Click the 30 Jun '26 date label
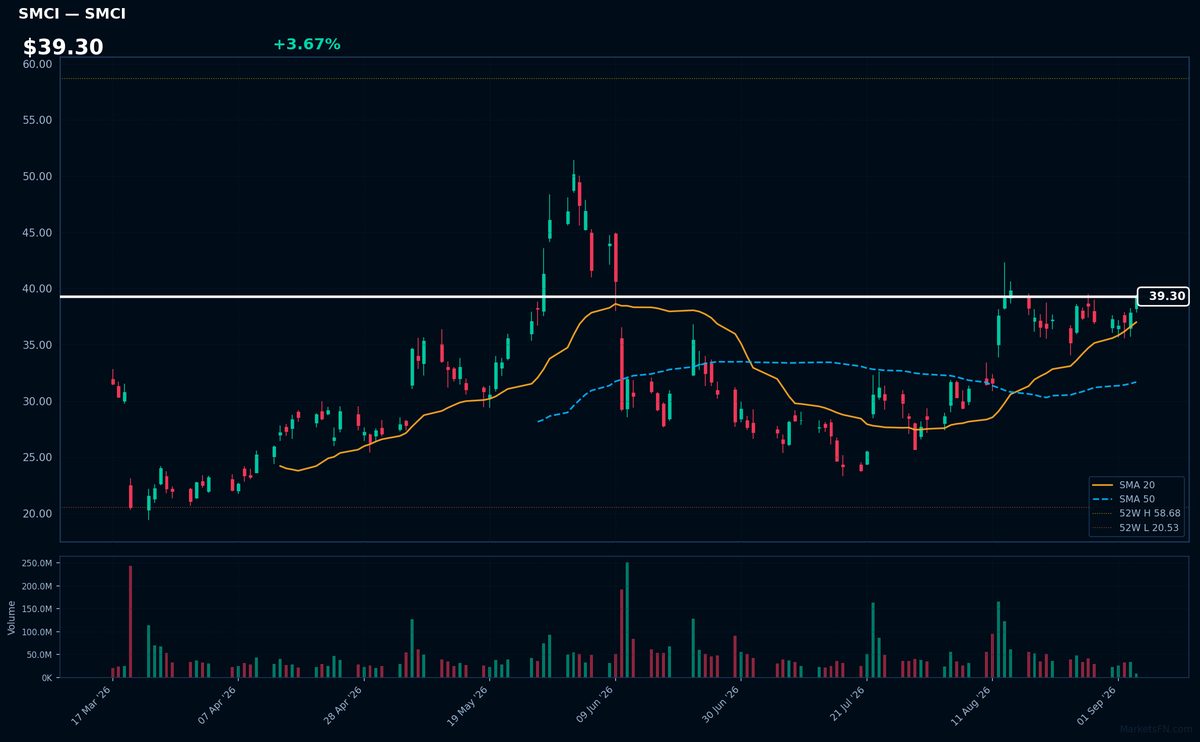This screenshot has height=742, width=1200. (x=719, y=705)
